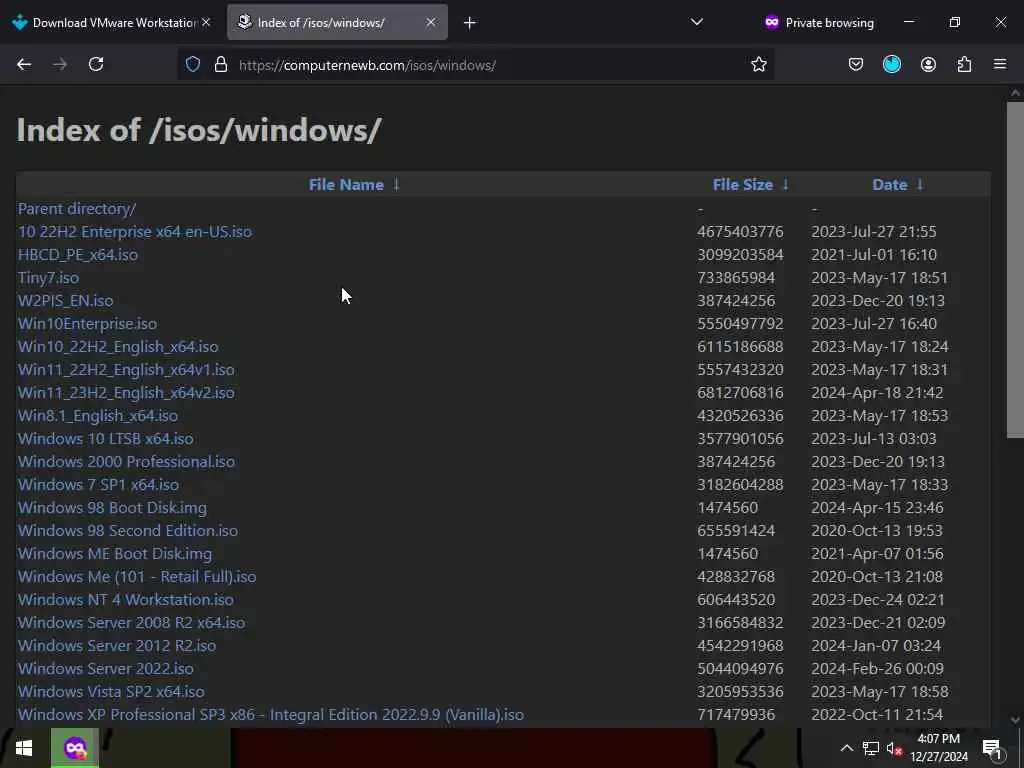1024x768 pixels.
Task: View site security padlock info
Action: pyautogui.click(x=221, y=64)
